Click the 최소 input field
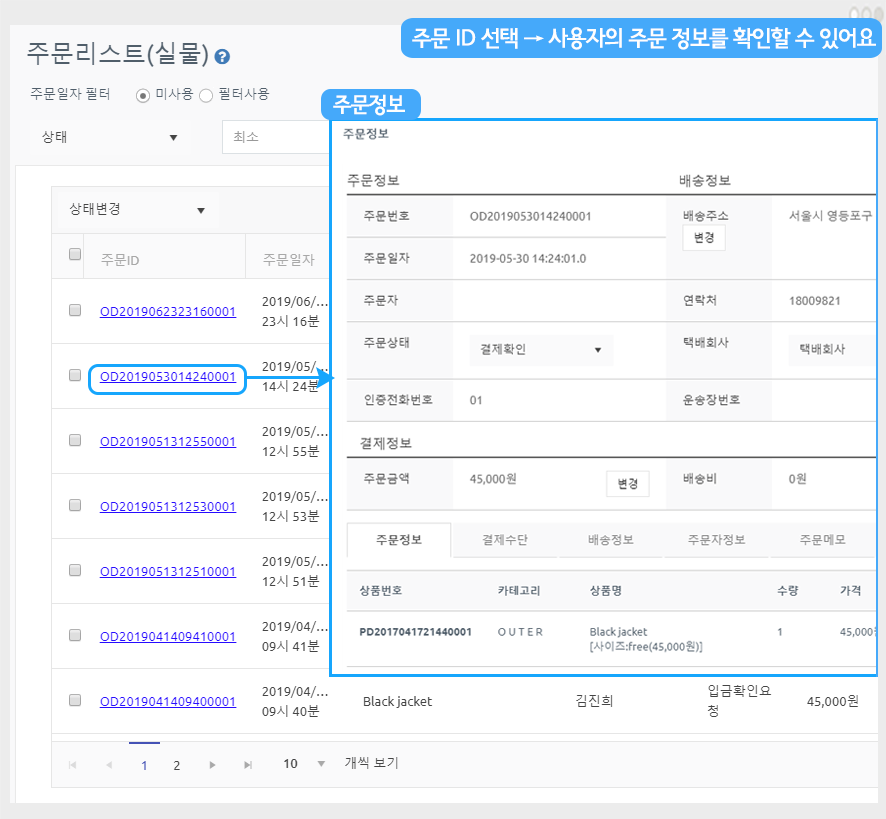 [x=275, y=137]
